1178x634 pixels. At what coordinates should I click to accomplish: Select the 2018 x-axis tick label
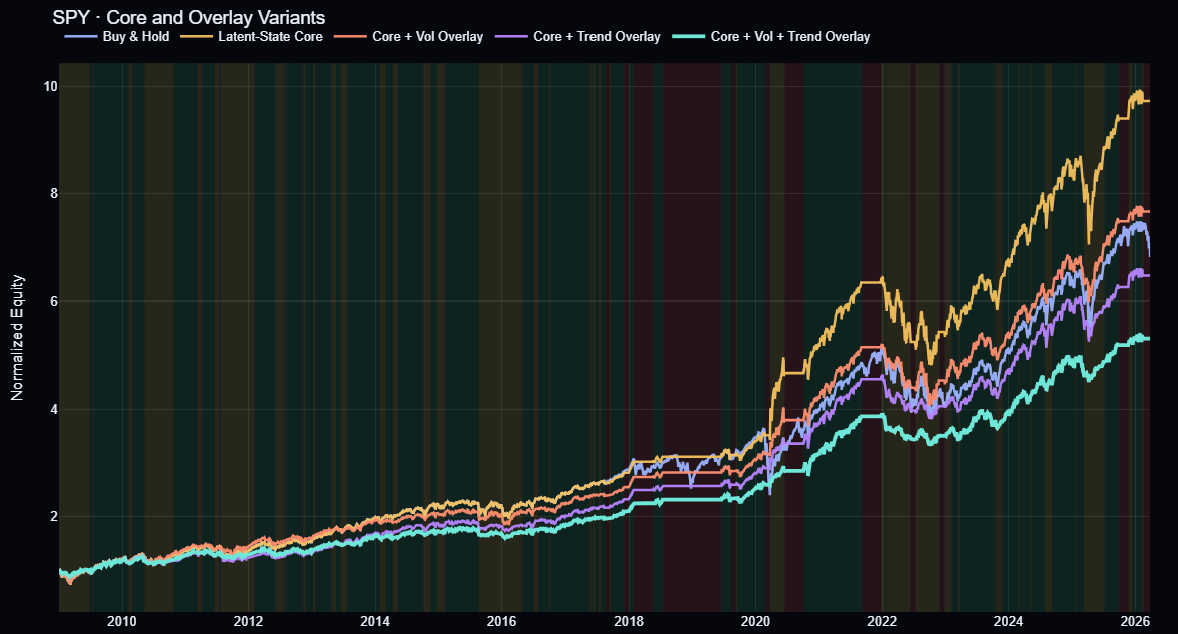pos(629,620)
